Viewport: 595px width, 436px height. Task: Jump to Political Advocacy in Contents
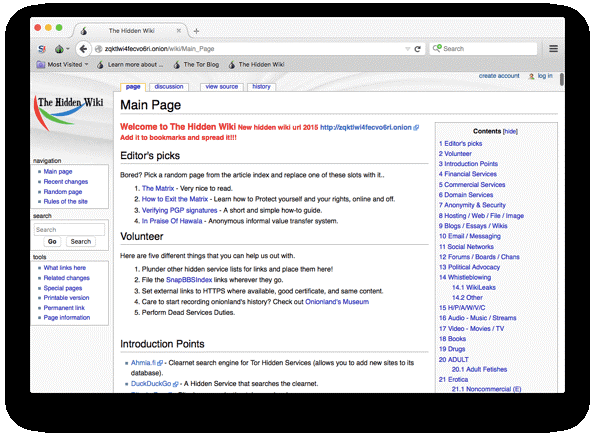469,267
